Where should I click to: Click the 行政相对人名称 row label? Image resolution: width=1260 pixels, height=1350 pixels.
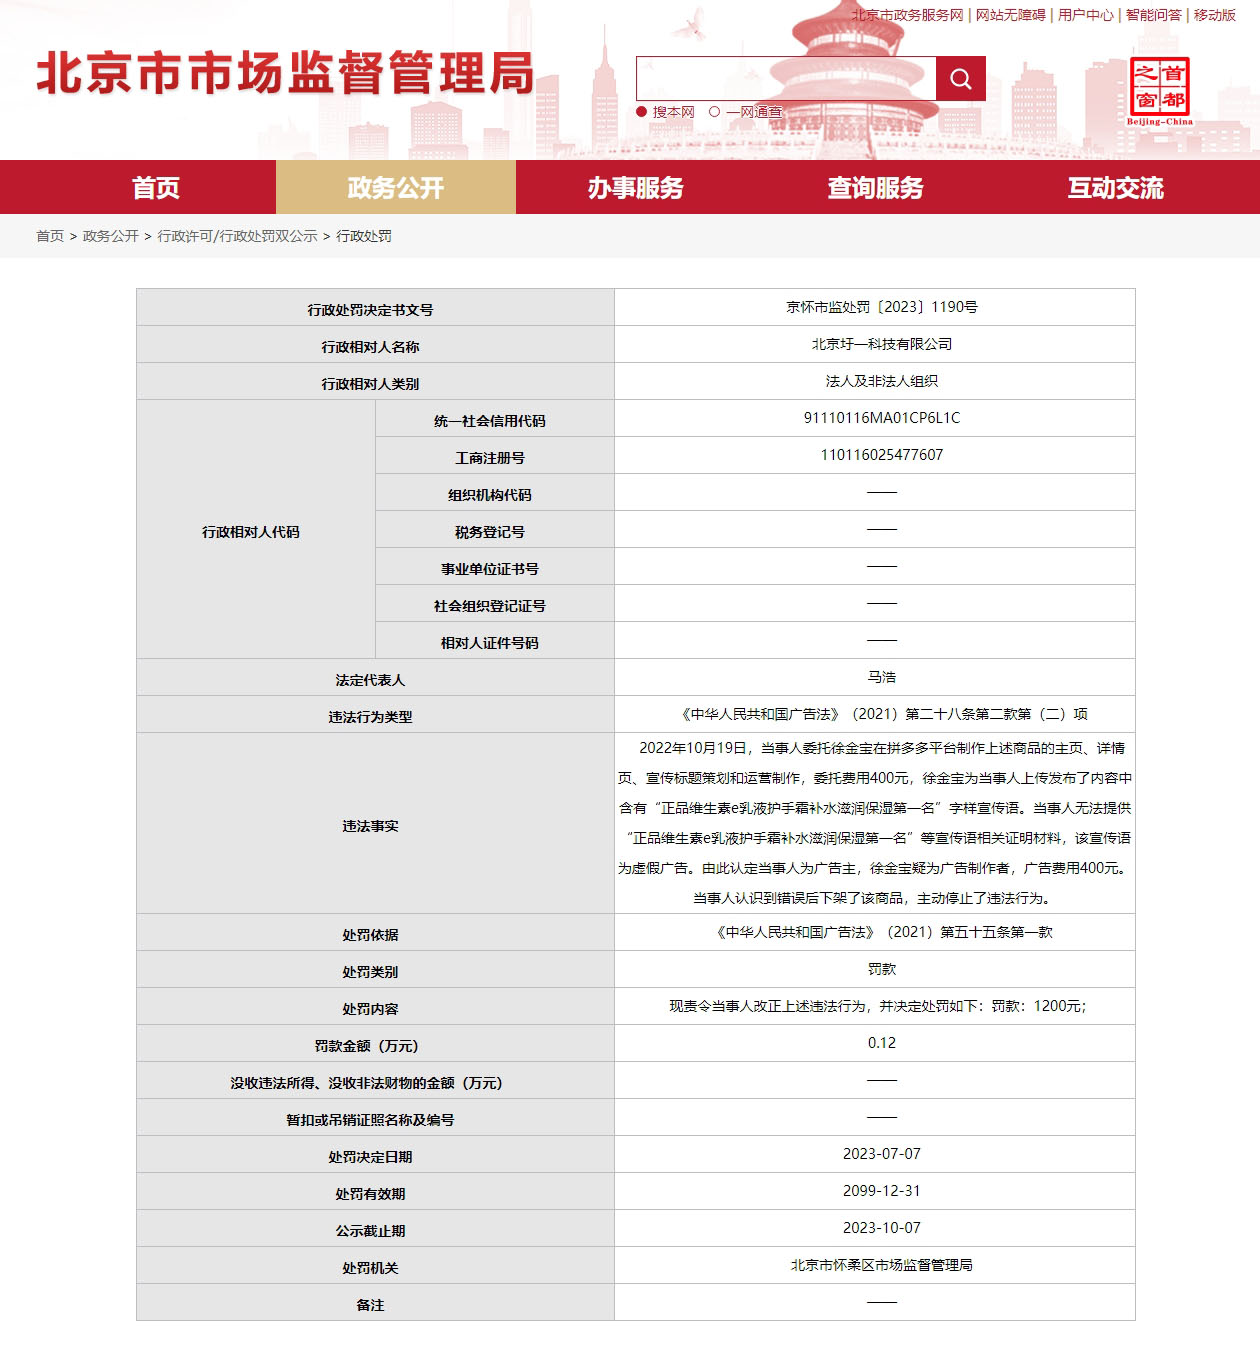pos(370,347)
